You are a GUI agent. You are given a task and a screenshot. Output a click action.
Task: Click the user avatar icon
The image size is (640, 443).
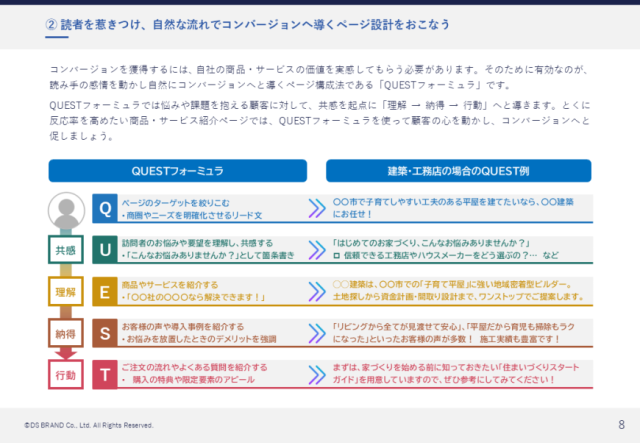click(x=66, y=211)
